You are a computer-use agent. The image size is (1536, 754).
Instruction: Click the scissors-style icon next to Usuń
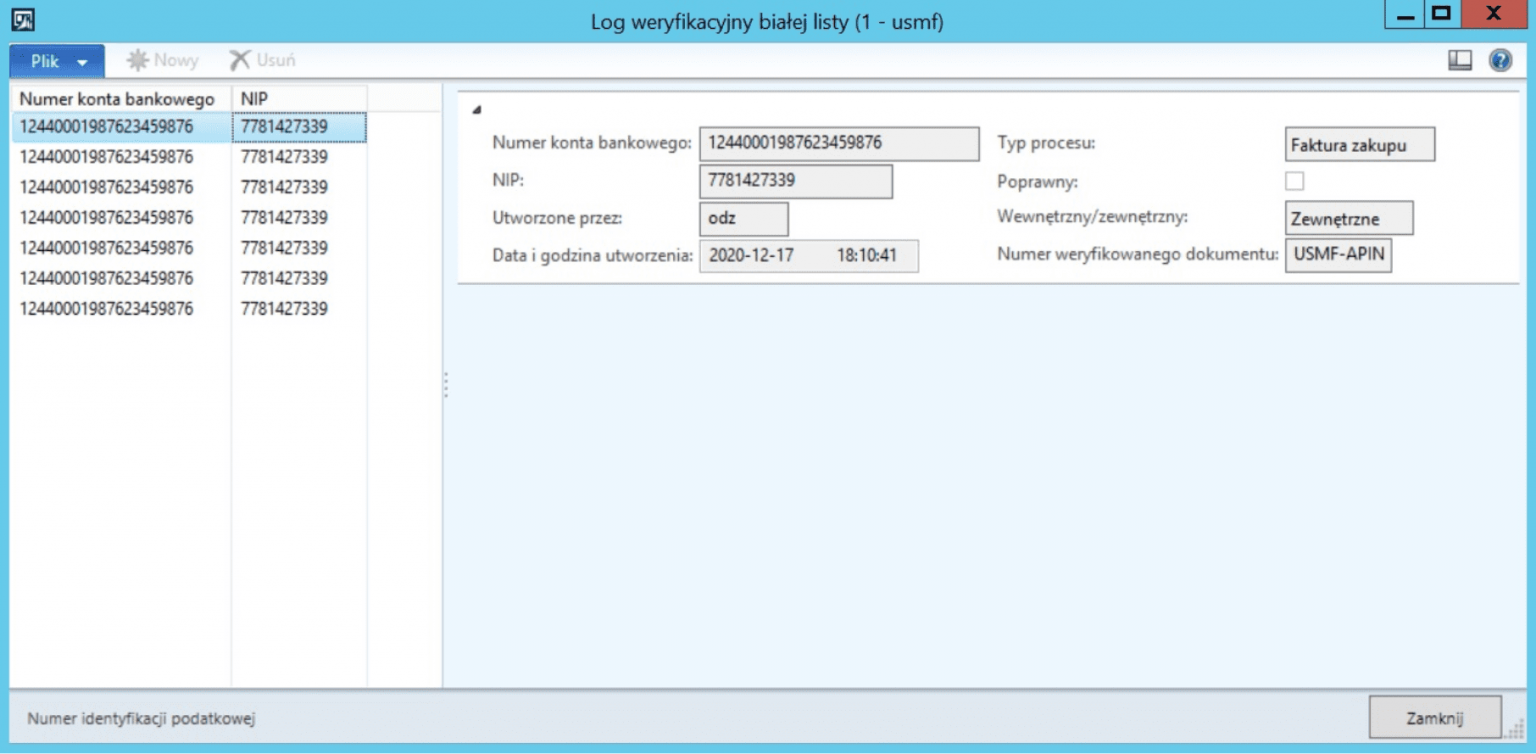click(239, 60)
